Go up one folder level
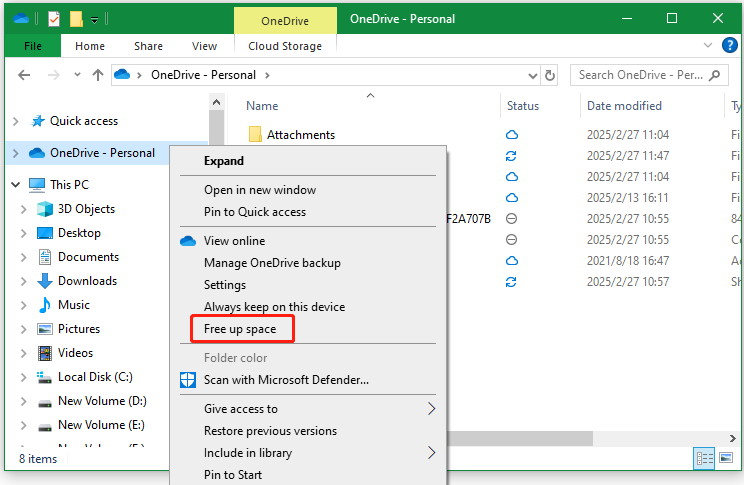This screenshot has height=485, width=744. coord(98,75)
